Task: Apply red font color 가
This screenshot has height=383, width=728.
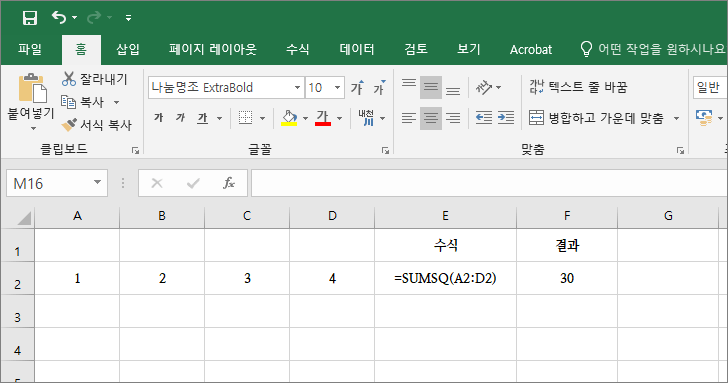Action: pyautogui.click(x=323, y=118)
